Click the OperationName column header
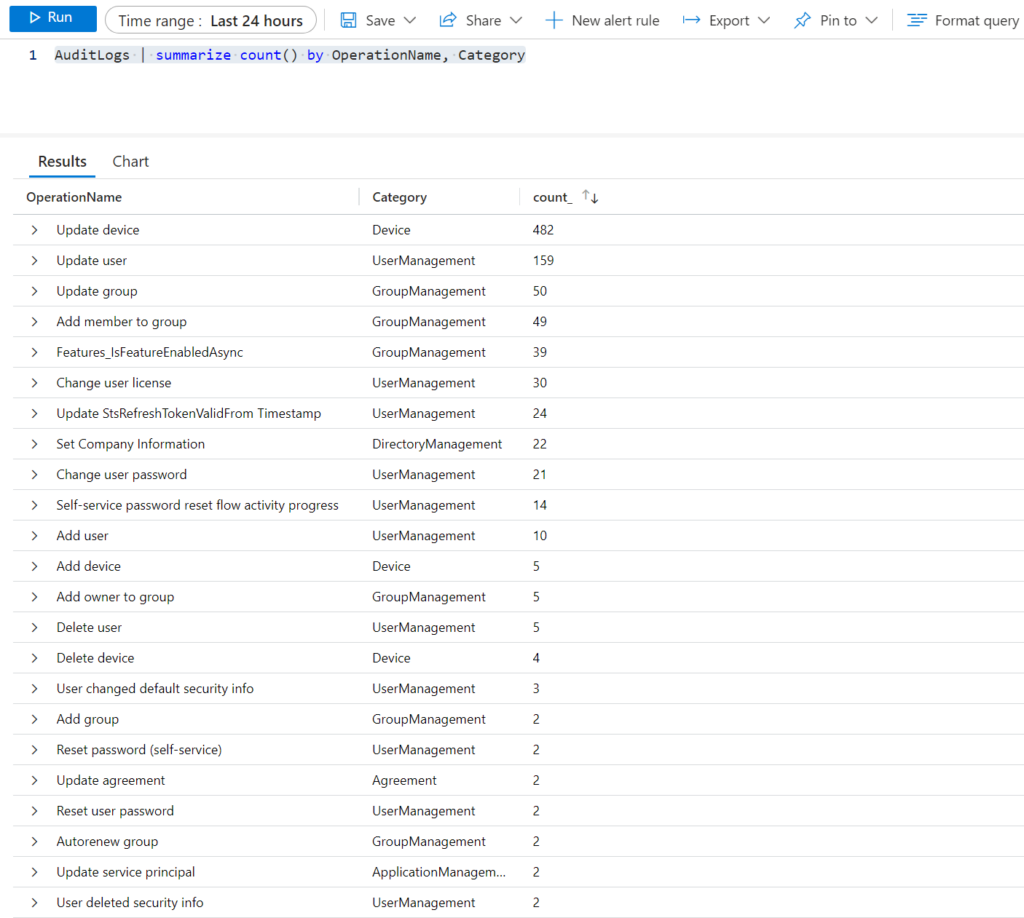This screenshot has width=1024, height=918. pyautogui.click(x=74, y=197)
